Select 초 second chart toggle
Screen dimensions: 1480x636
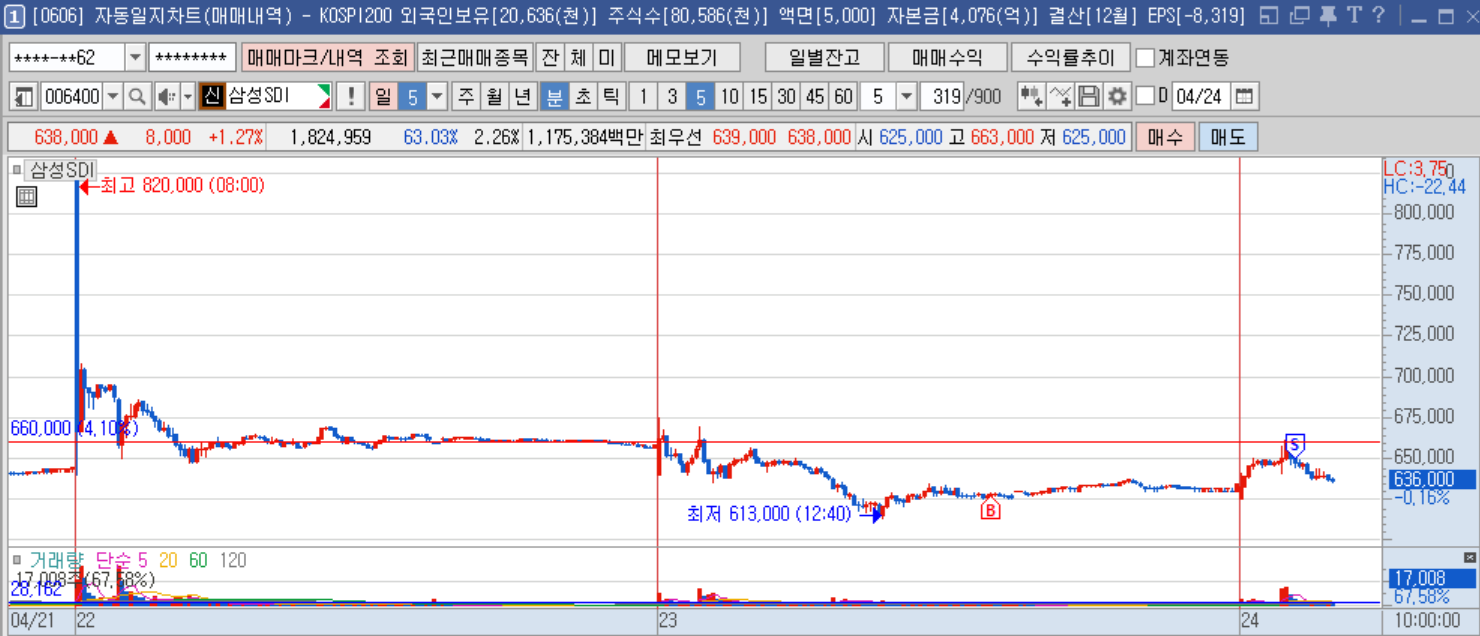coord(582,97)
